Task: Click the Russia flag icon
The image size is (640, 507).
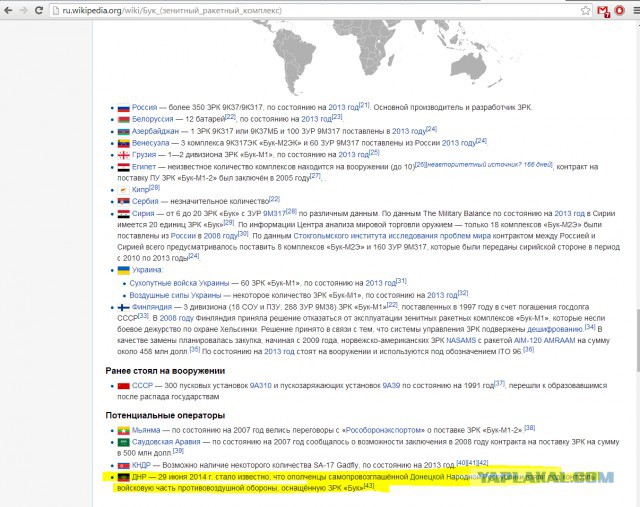Action: (123, 108)
